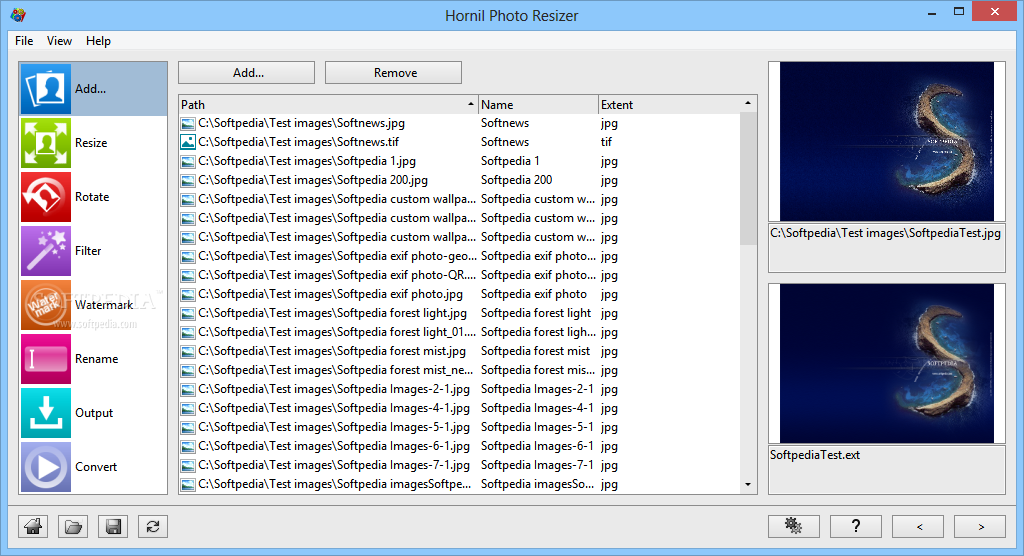Click the Remove button

coord(393,73)
